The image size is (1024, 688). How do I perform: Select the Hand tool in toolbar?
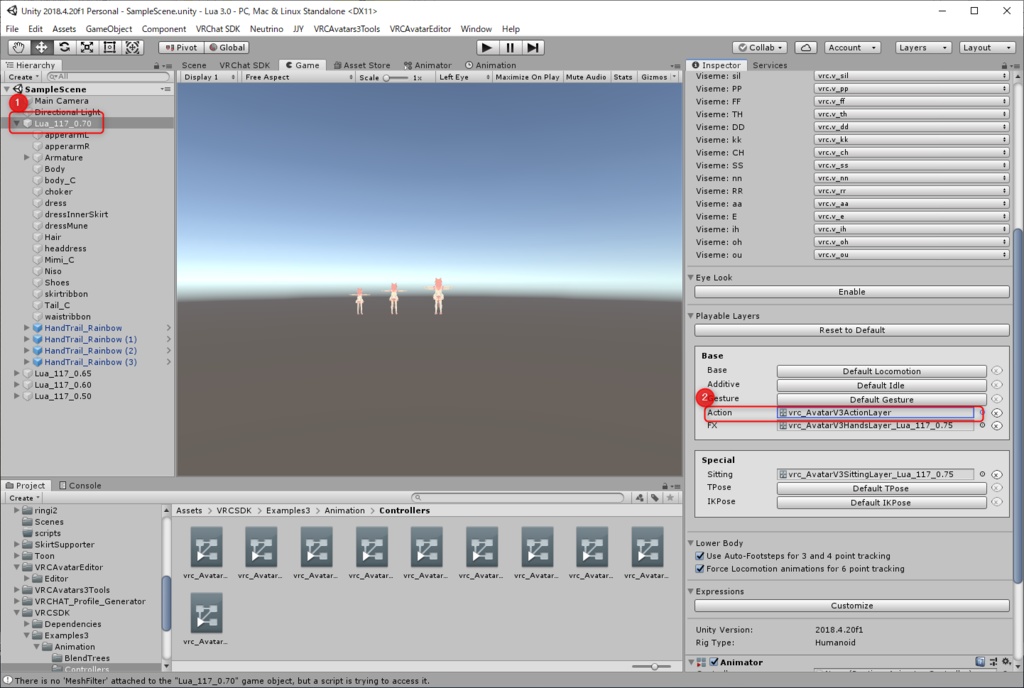click(x=18, y=47)
